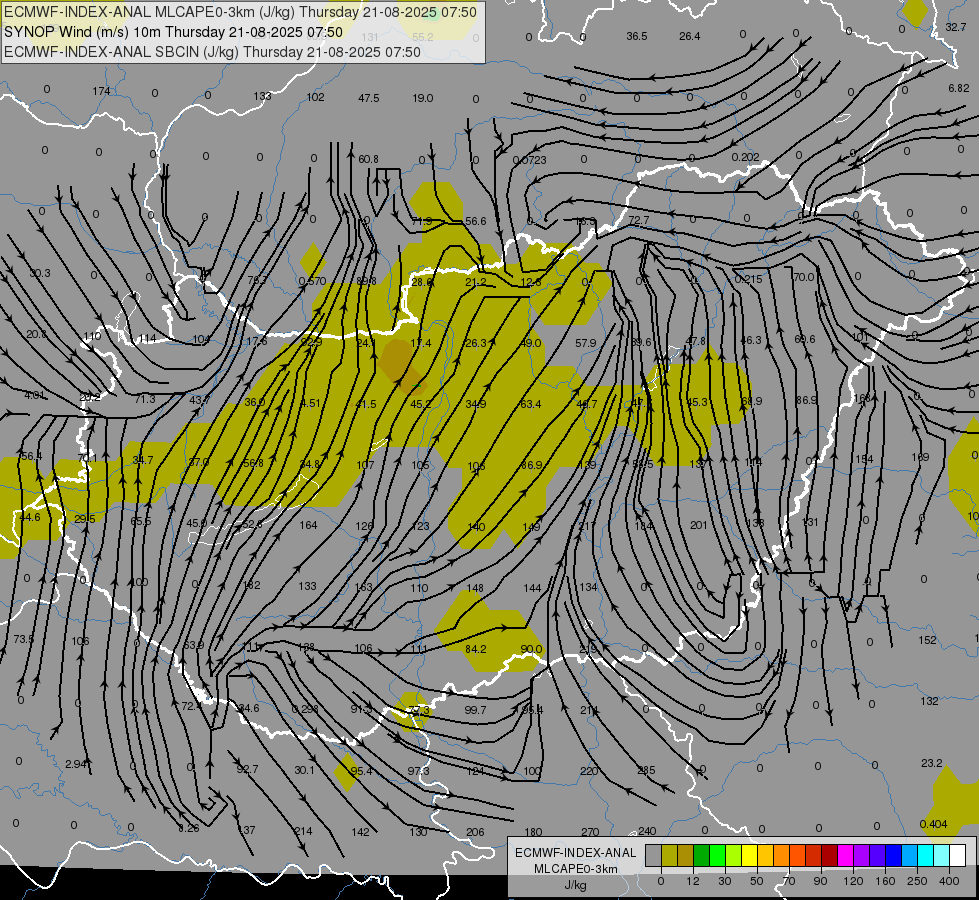979x900 pixels.
Task: Click the map value '32.7'
Action: click(x=955, y=27)
